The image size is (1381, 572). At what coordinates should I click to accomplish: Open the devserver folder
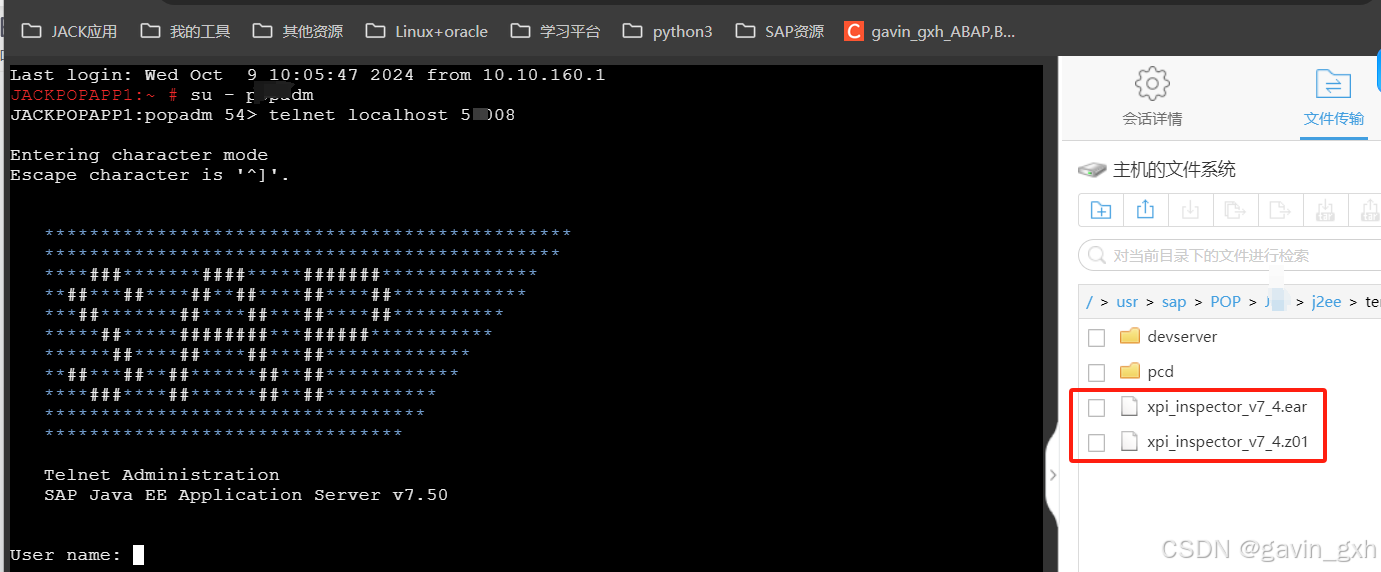(1182, 337)
